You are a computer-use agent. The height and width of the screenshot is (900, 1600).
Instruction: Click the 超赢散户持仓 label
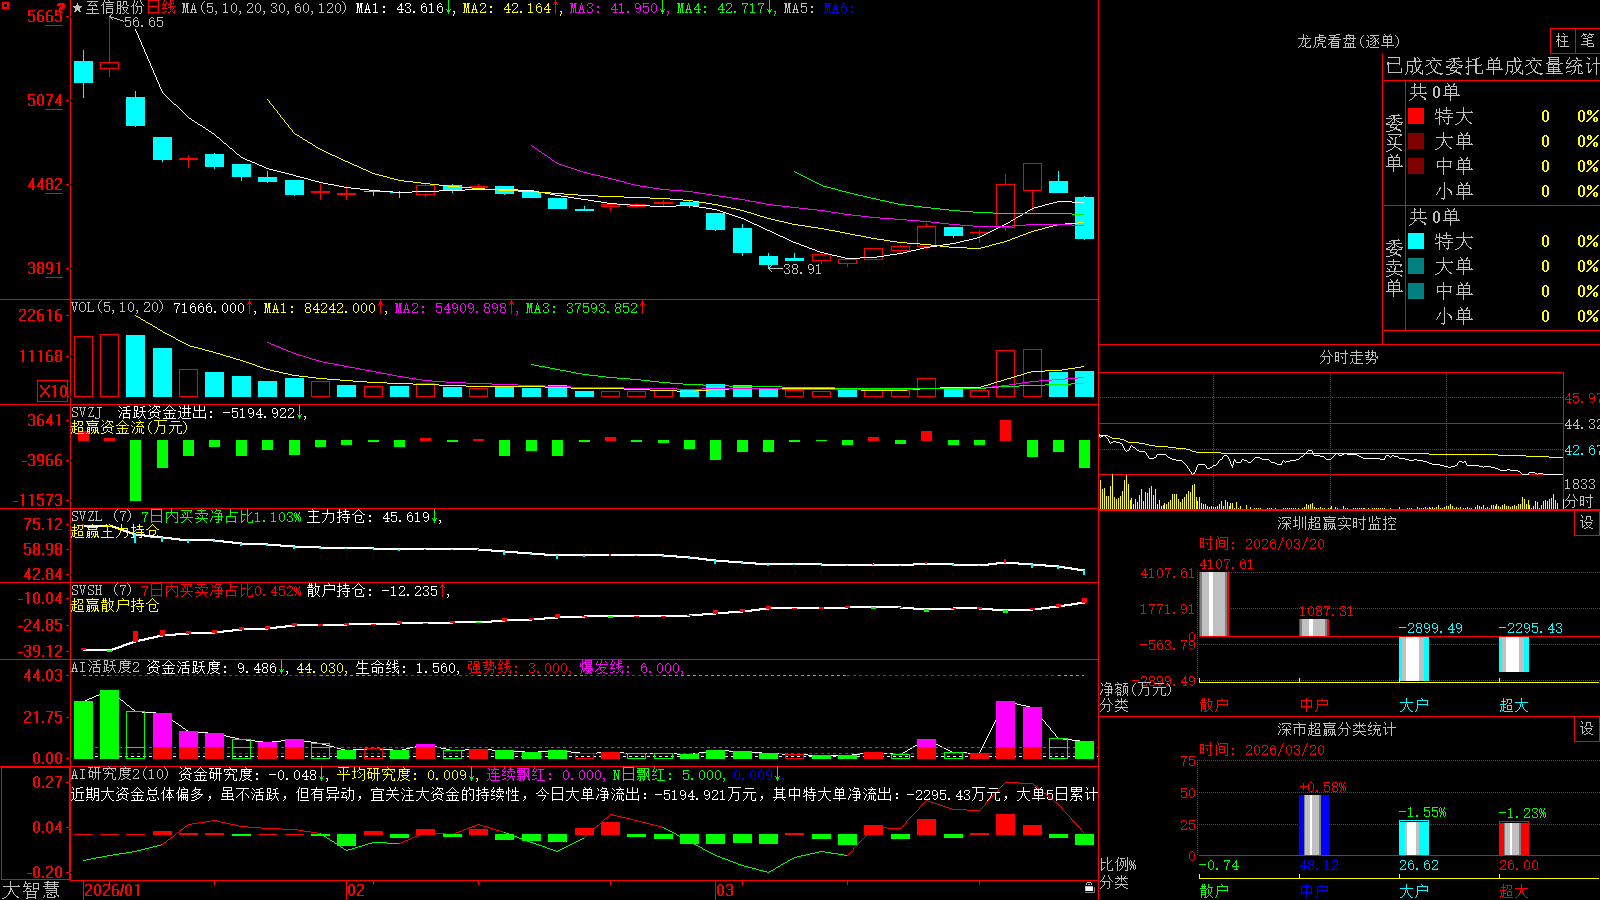[x=115, y=605]
